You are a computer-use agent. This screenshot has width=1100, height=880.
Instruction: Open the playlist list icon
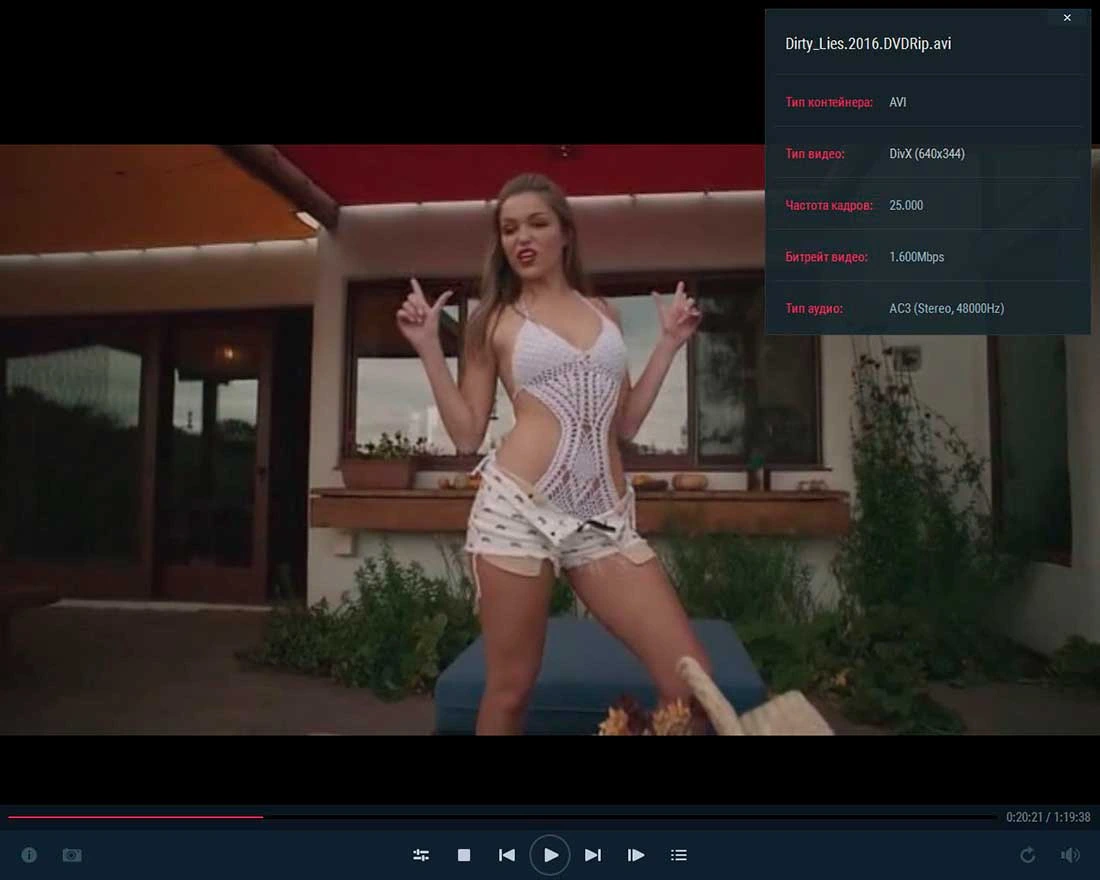pos(678,855)
